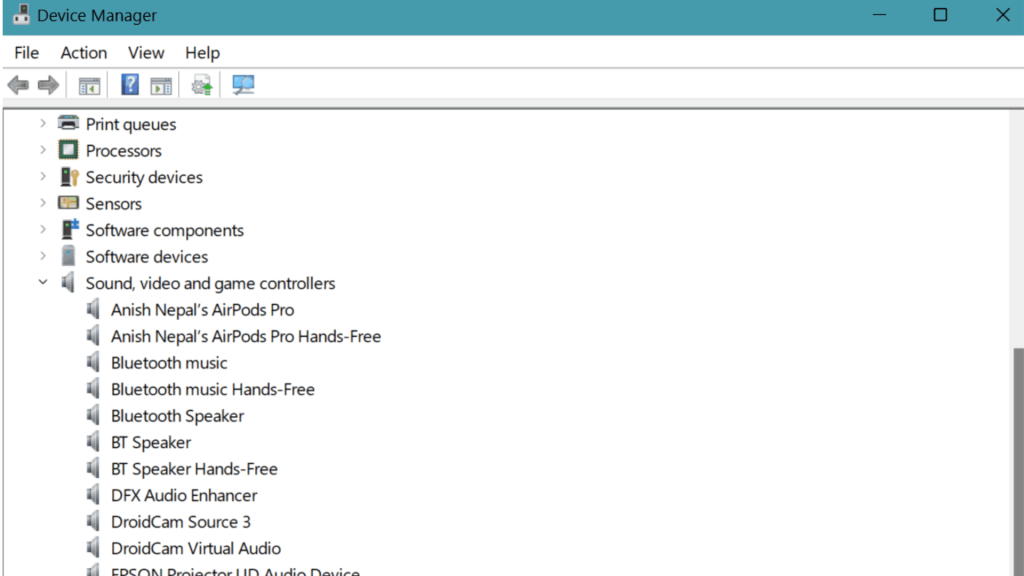Click the Software devices icon
The image size is (1024, 576).
click(68, 256)
